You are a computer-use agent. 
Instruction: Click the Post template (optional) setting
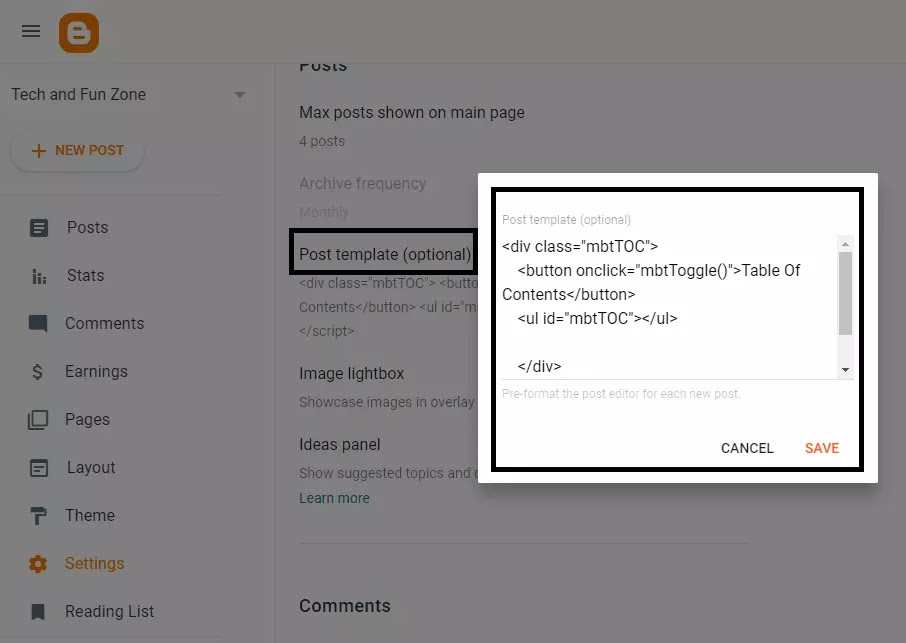(x=385, y=254)
